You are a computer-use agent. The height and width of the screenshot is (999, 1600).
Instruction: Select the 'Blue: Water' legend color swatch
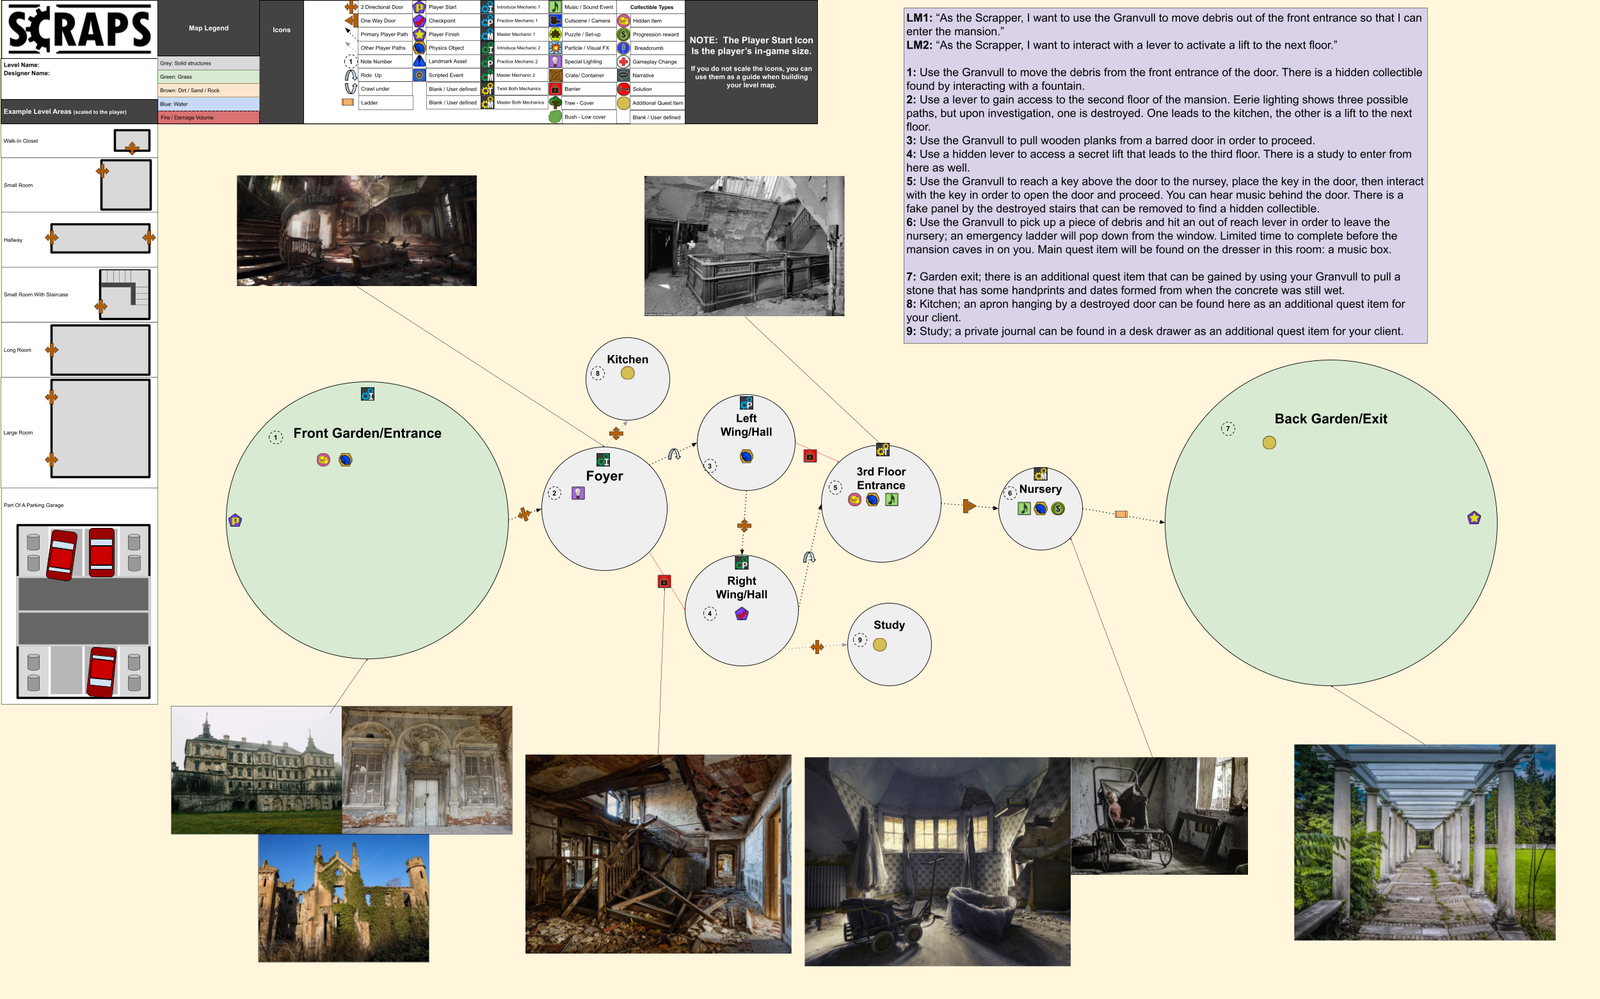[x=208, y=104]
